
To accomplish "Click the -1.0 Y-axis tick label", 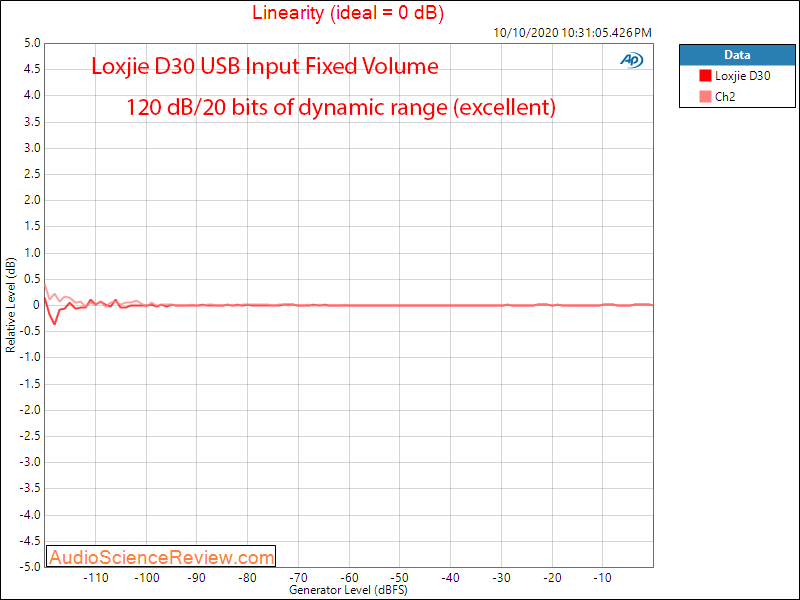I will [x=30, y=357].
